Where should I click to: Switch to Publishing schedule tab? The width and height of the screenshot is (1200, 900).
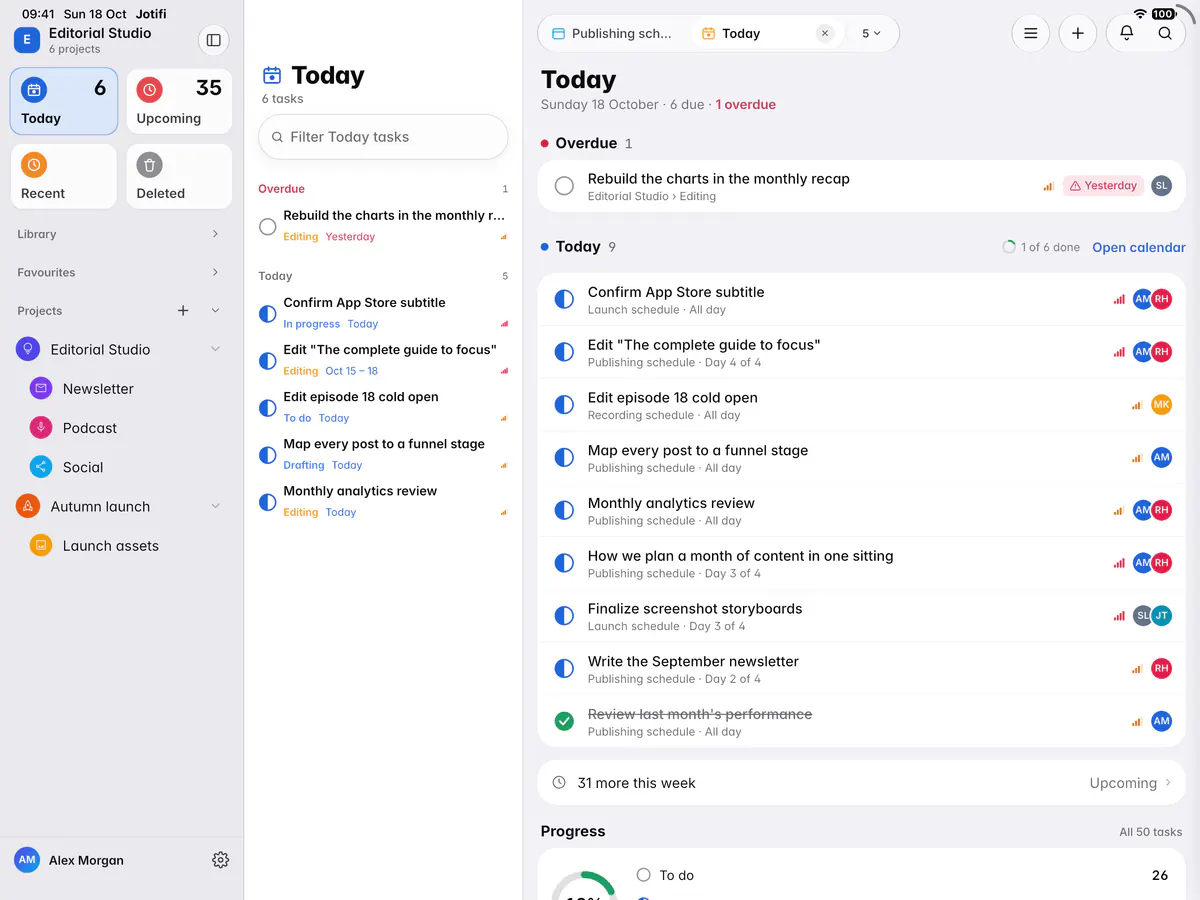pyautogui.click(x=614, y=33)
